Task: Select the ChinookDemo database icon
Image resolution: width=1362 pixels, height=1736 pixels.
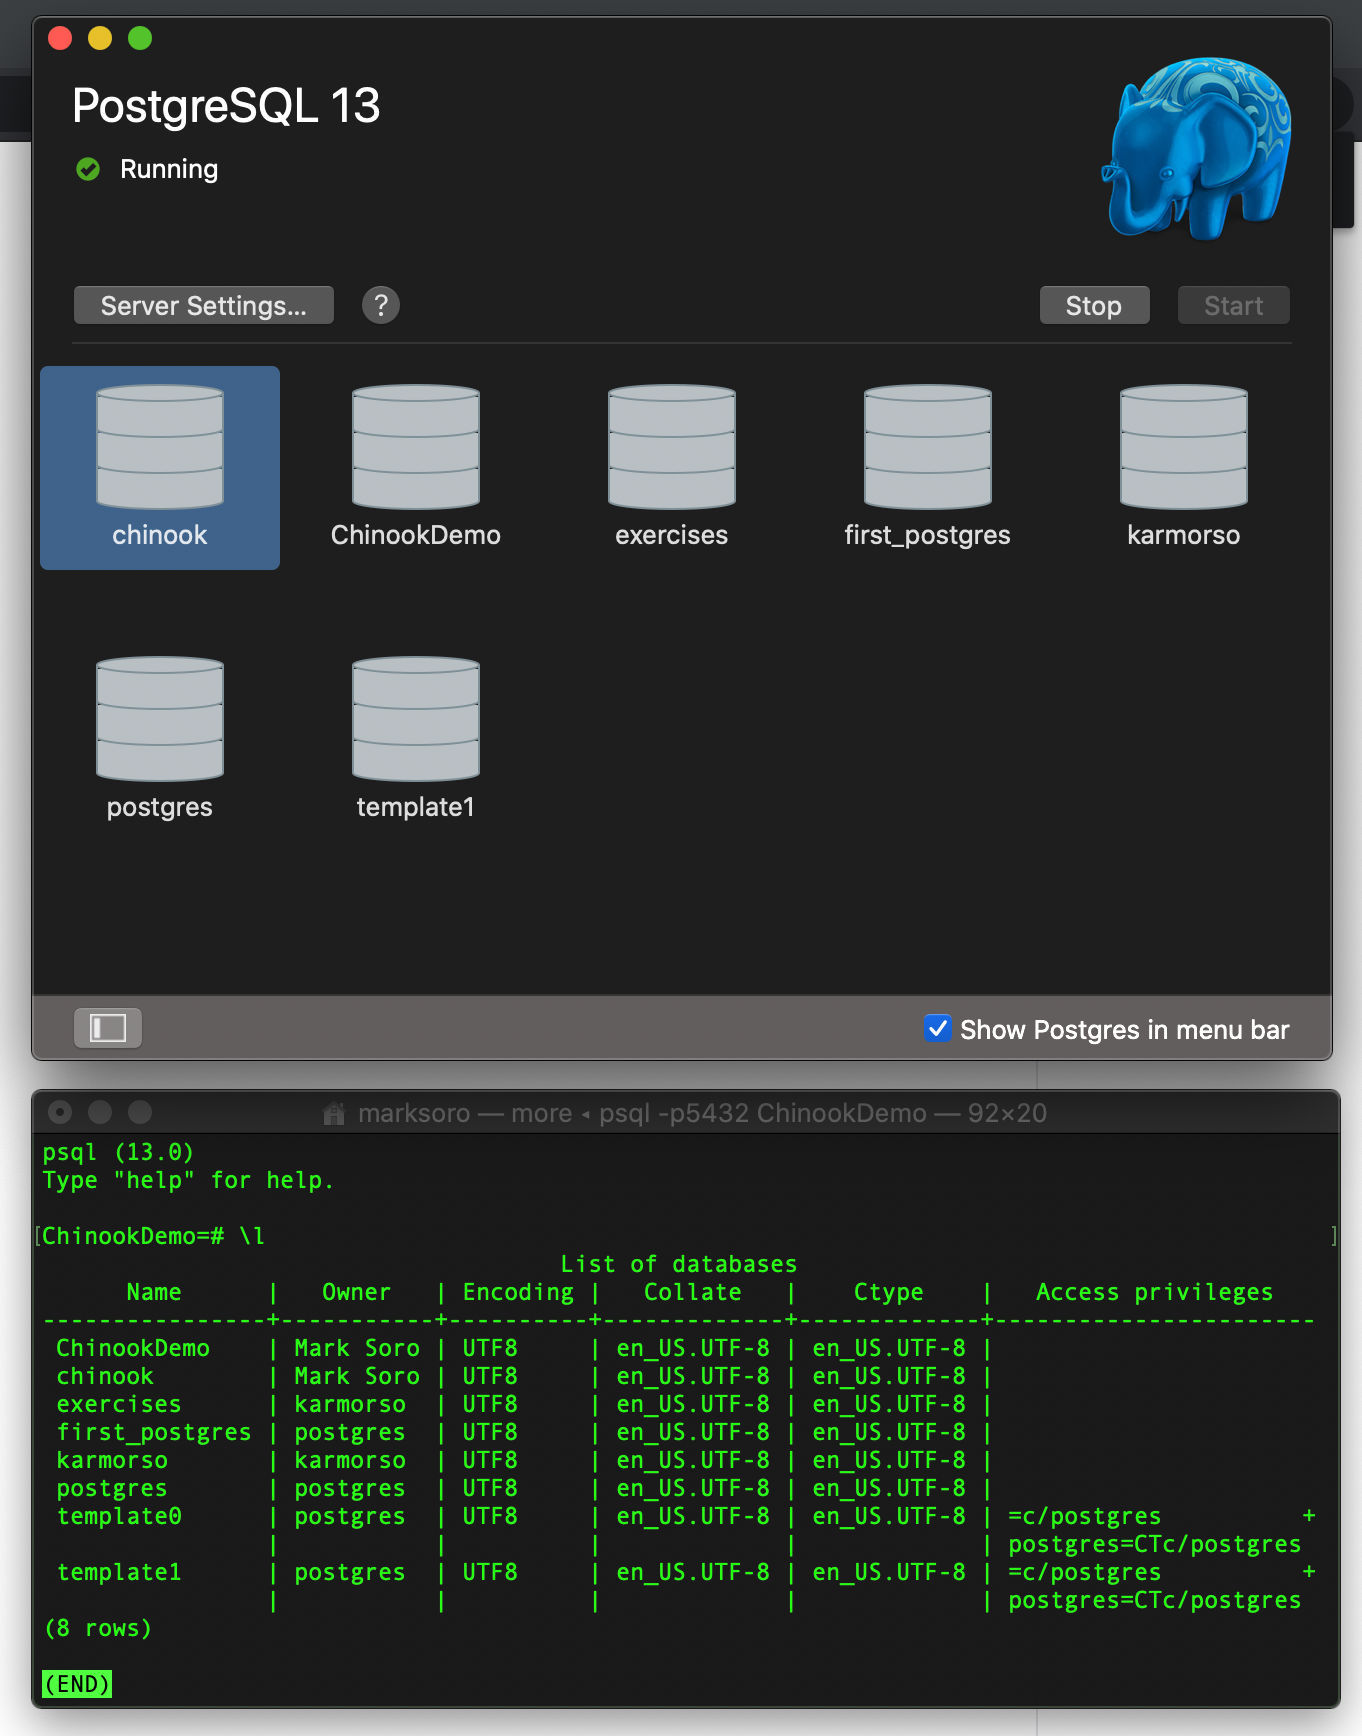Action: tap(416, 447)
